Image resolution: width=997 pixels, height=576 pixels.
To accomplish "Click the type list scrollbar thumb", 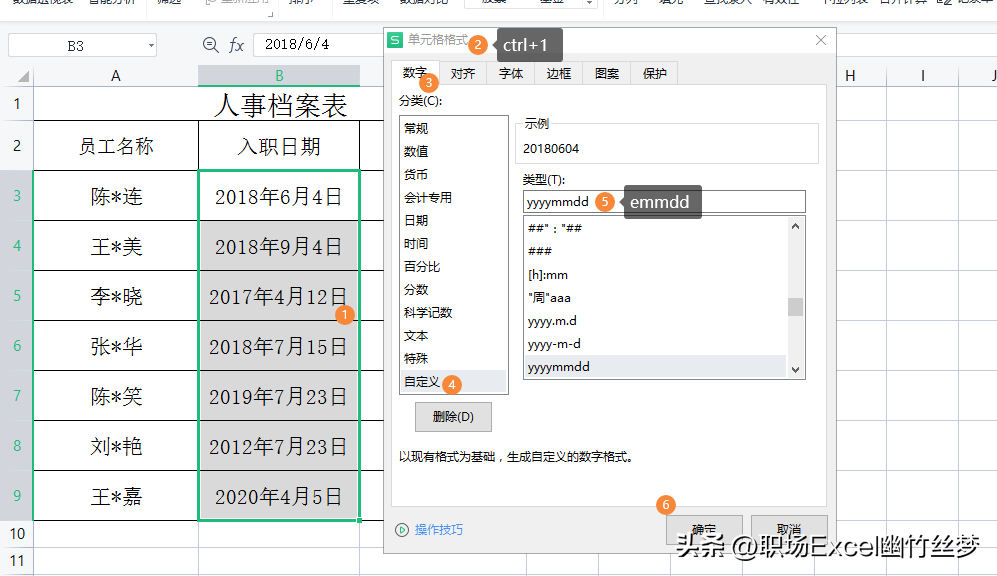I will point(795,306).
